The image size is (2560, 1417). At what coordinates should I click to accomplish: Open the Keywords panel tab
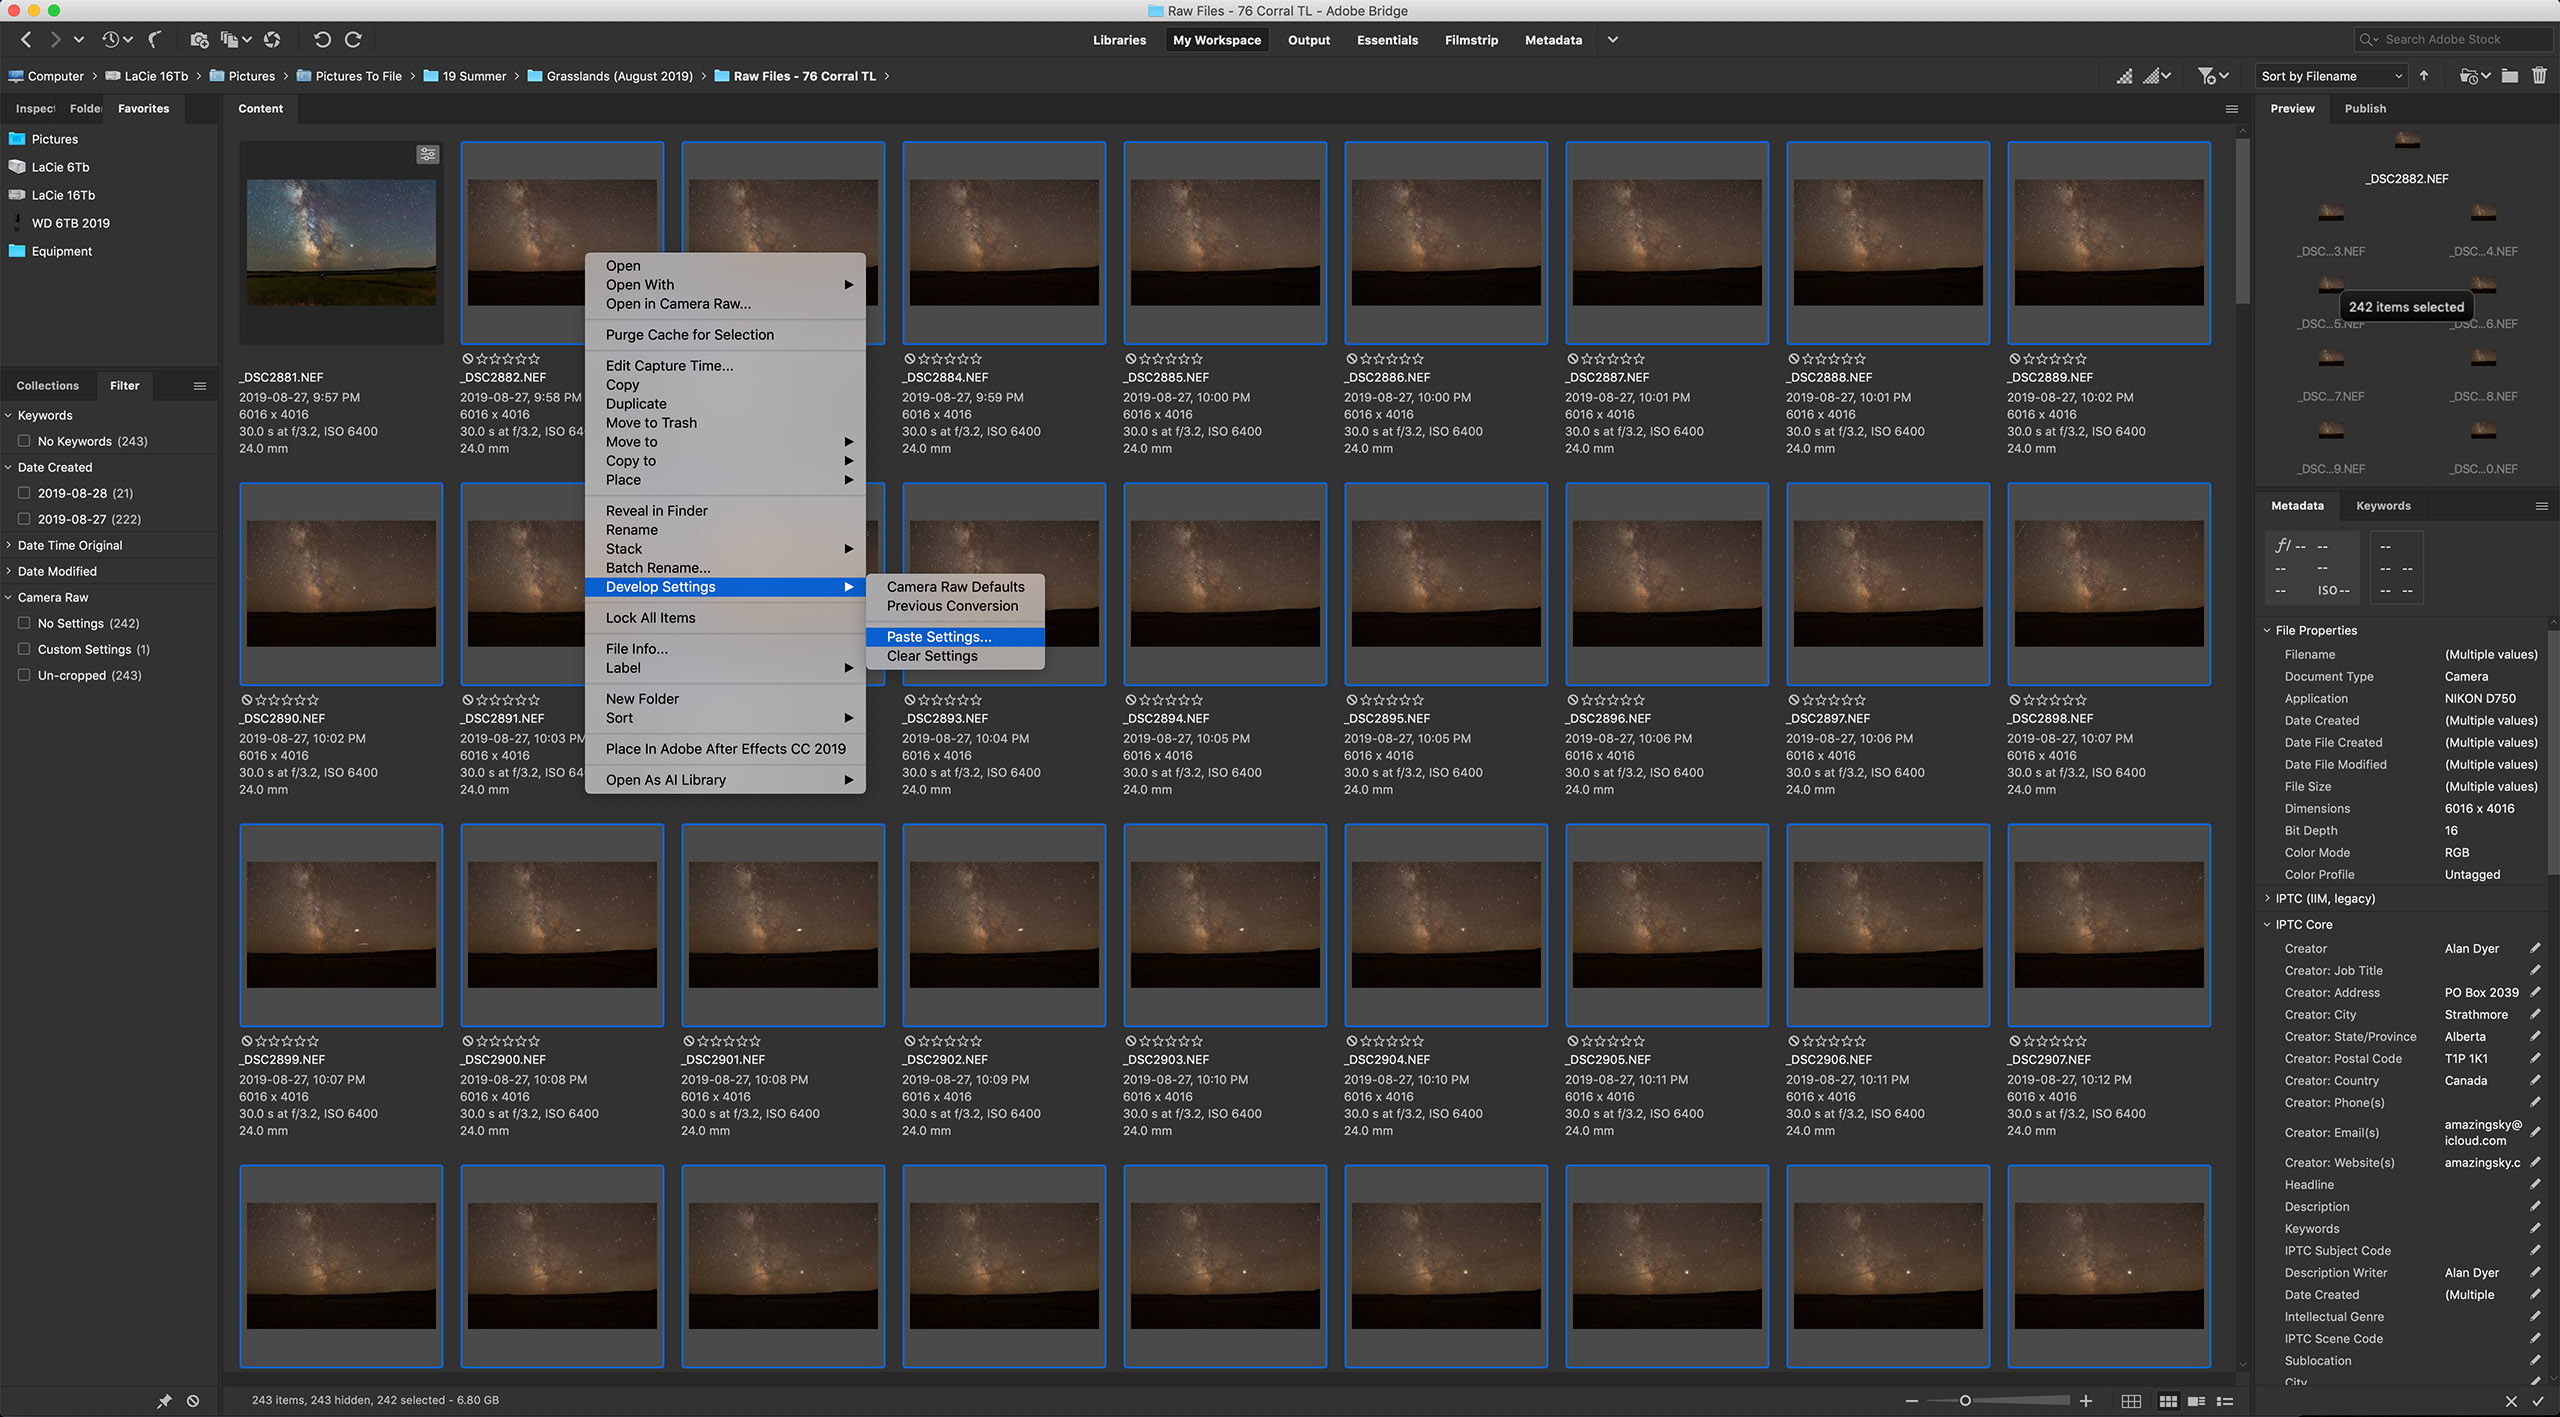2382,506
